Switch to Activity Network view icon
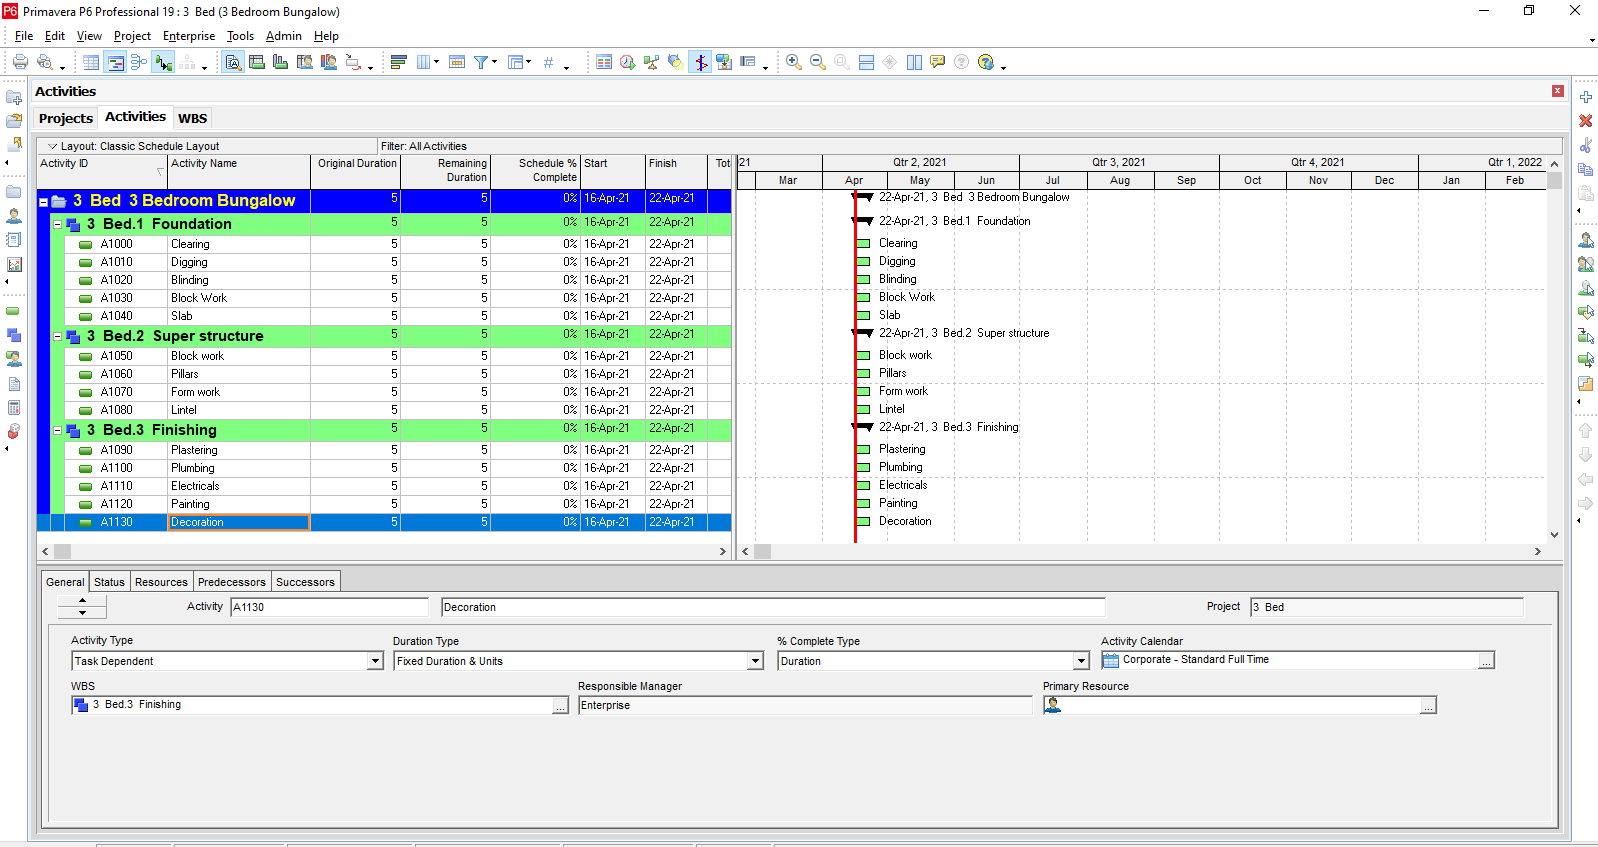This screenshot has width=1598, height=847. [x=139, y=62]
